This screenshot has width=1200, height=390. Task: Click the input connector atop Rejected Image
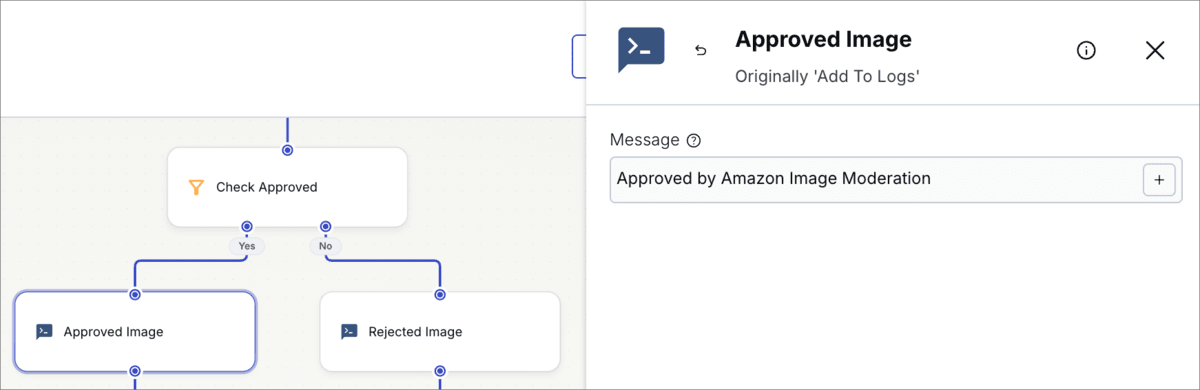(x=440, y=294)
